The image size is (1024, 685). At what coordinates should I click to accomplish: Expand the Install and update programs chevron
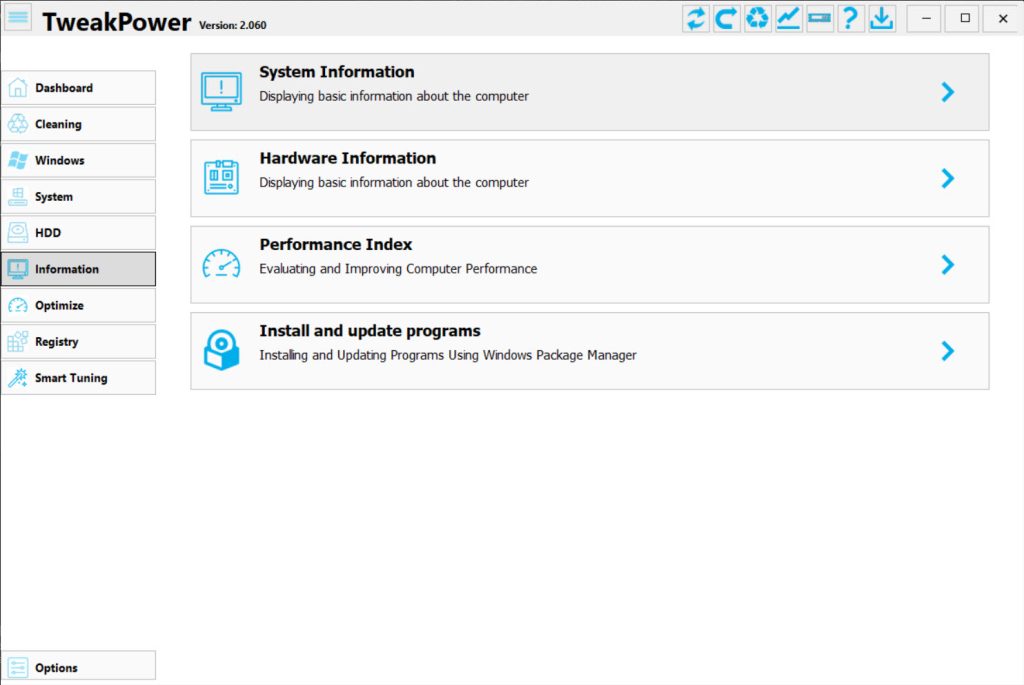948,351
